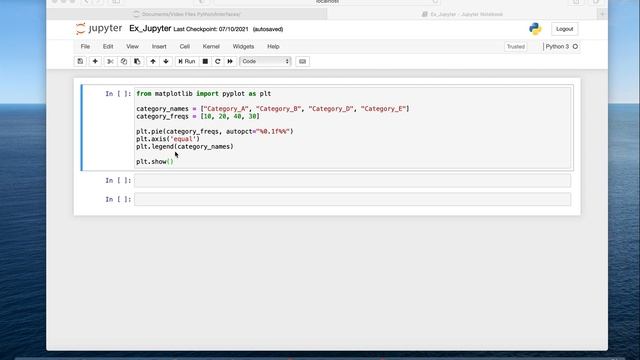Click the category_freqs assignment line
Viewport: 640px width, 360px height.
click(198, 117)
